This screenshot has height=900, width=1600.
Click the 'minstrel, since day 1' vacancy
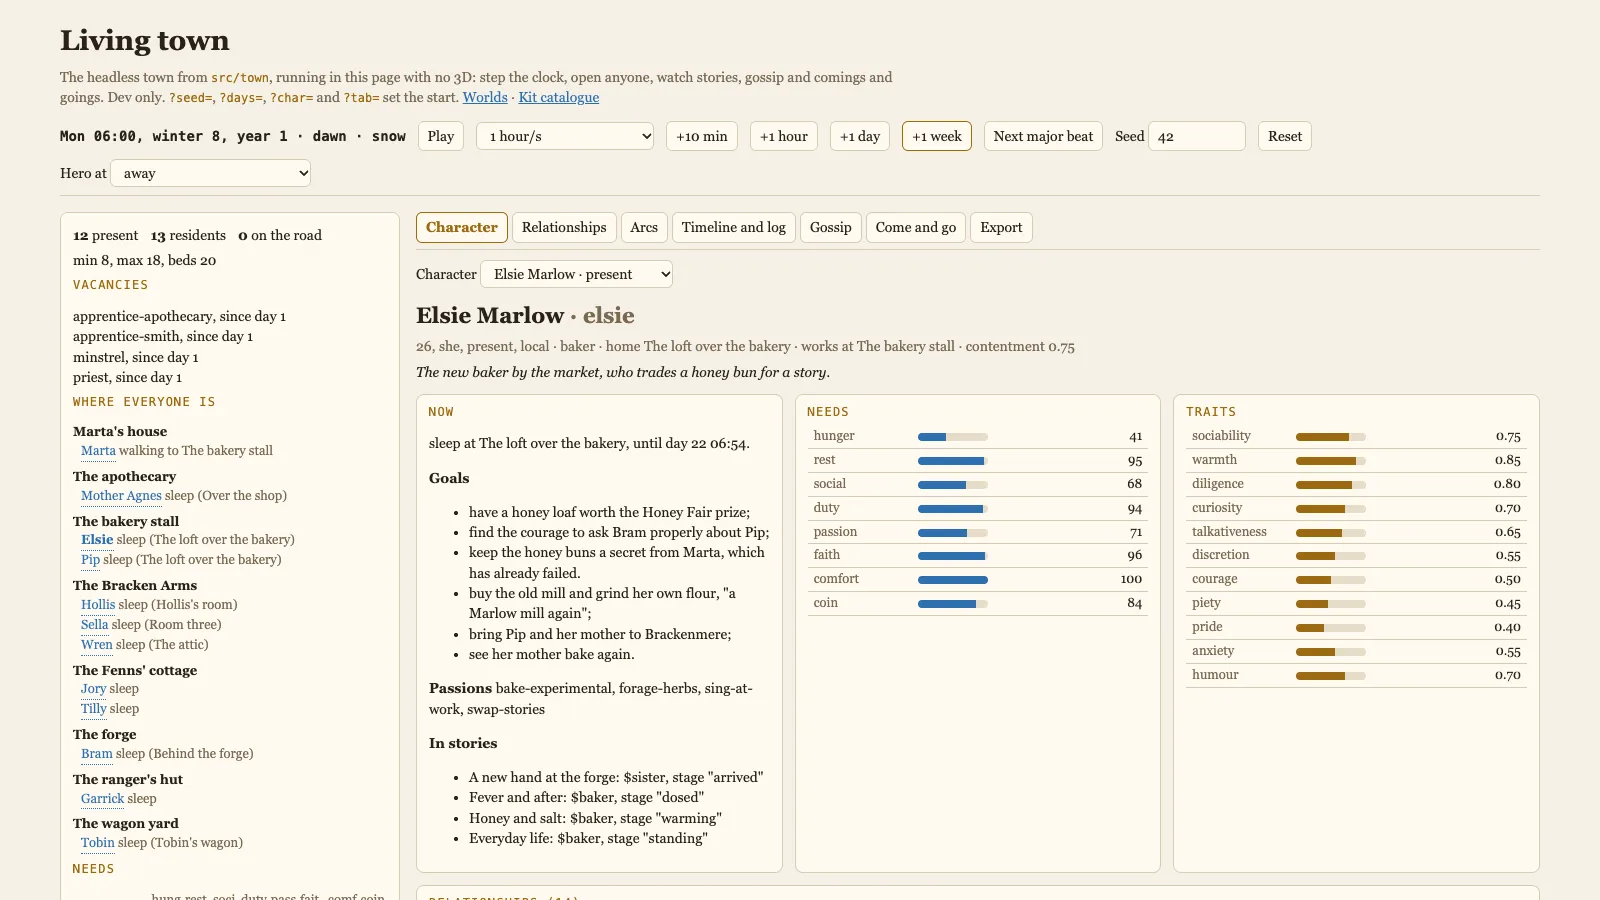point(136,358)
